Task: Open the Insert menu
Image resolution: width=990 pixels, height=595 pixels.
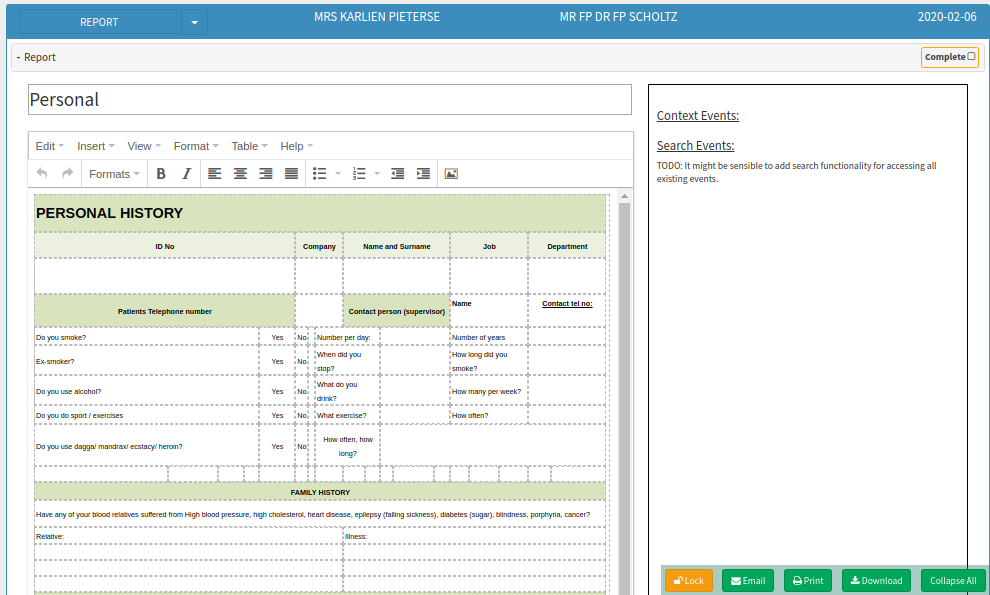Action: tap(95, 146)
